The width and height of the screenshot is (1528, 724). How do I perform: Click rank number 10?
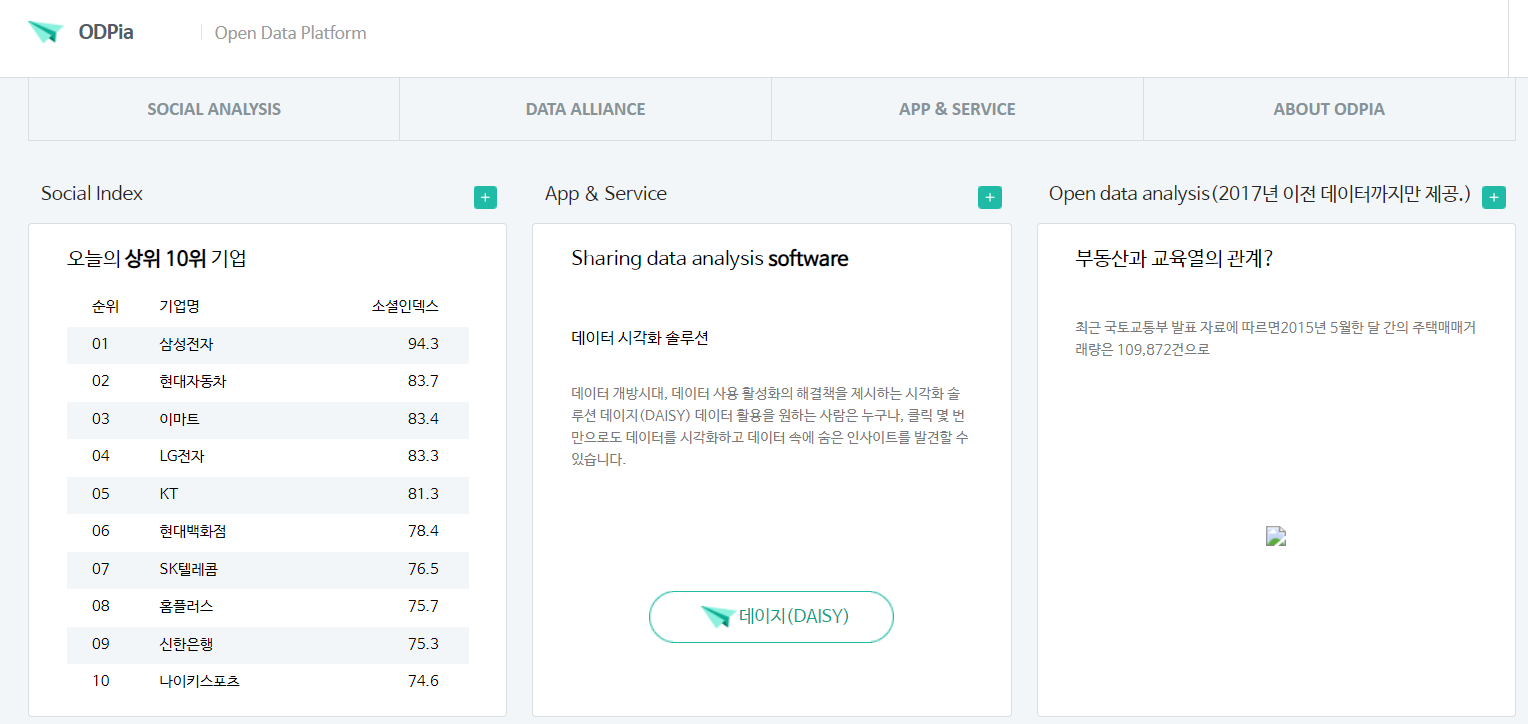[x=100, y=681]
